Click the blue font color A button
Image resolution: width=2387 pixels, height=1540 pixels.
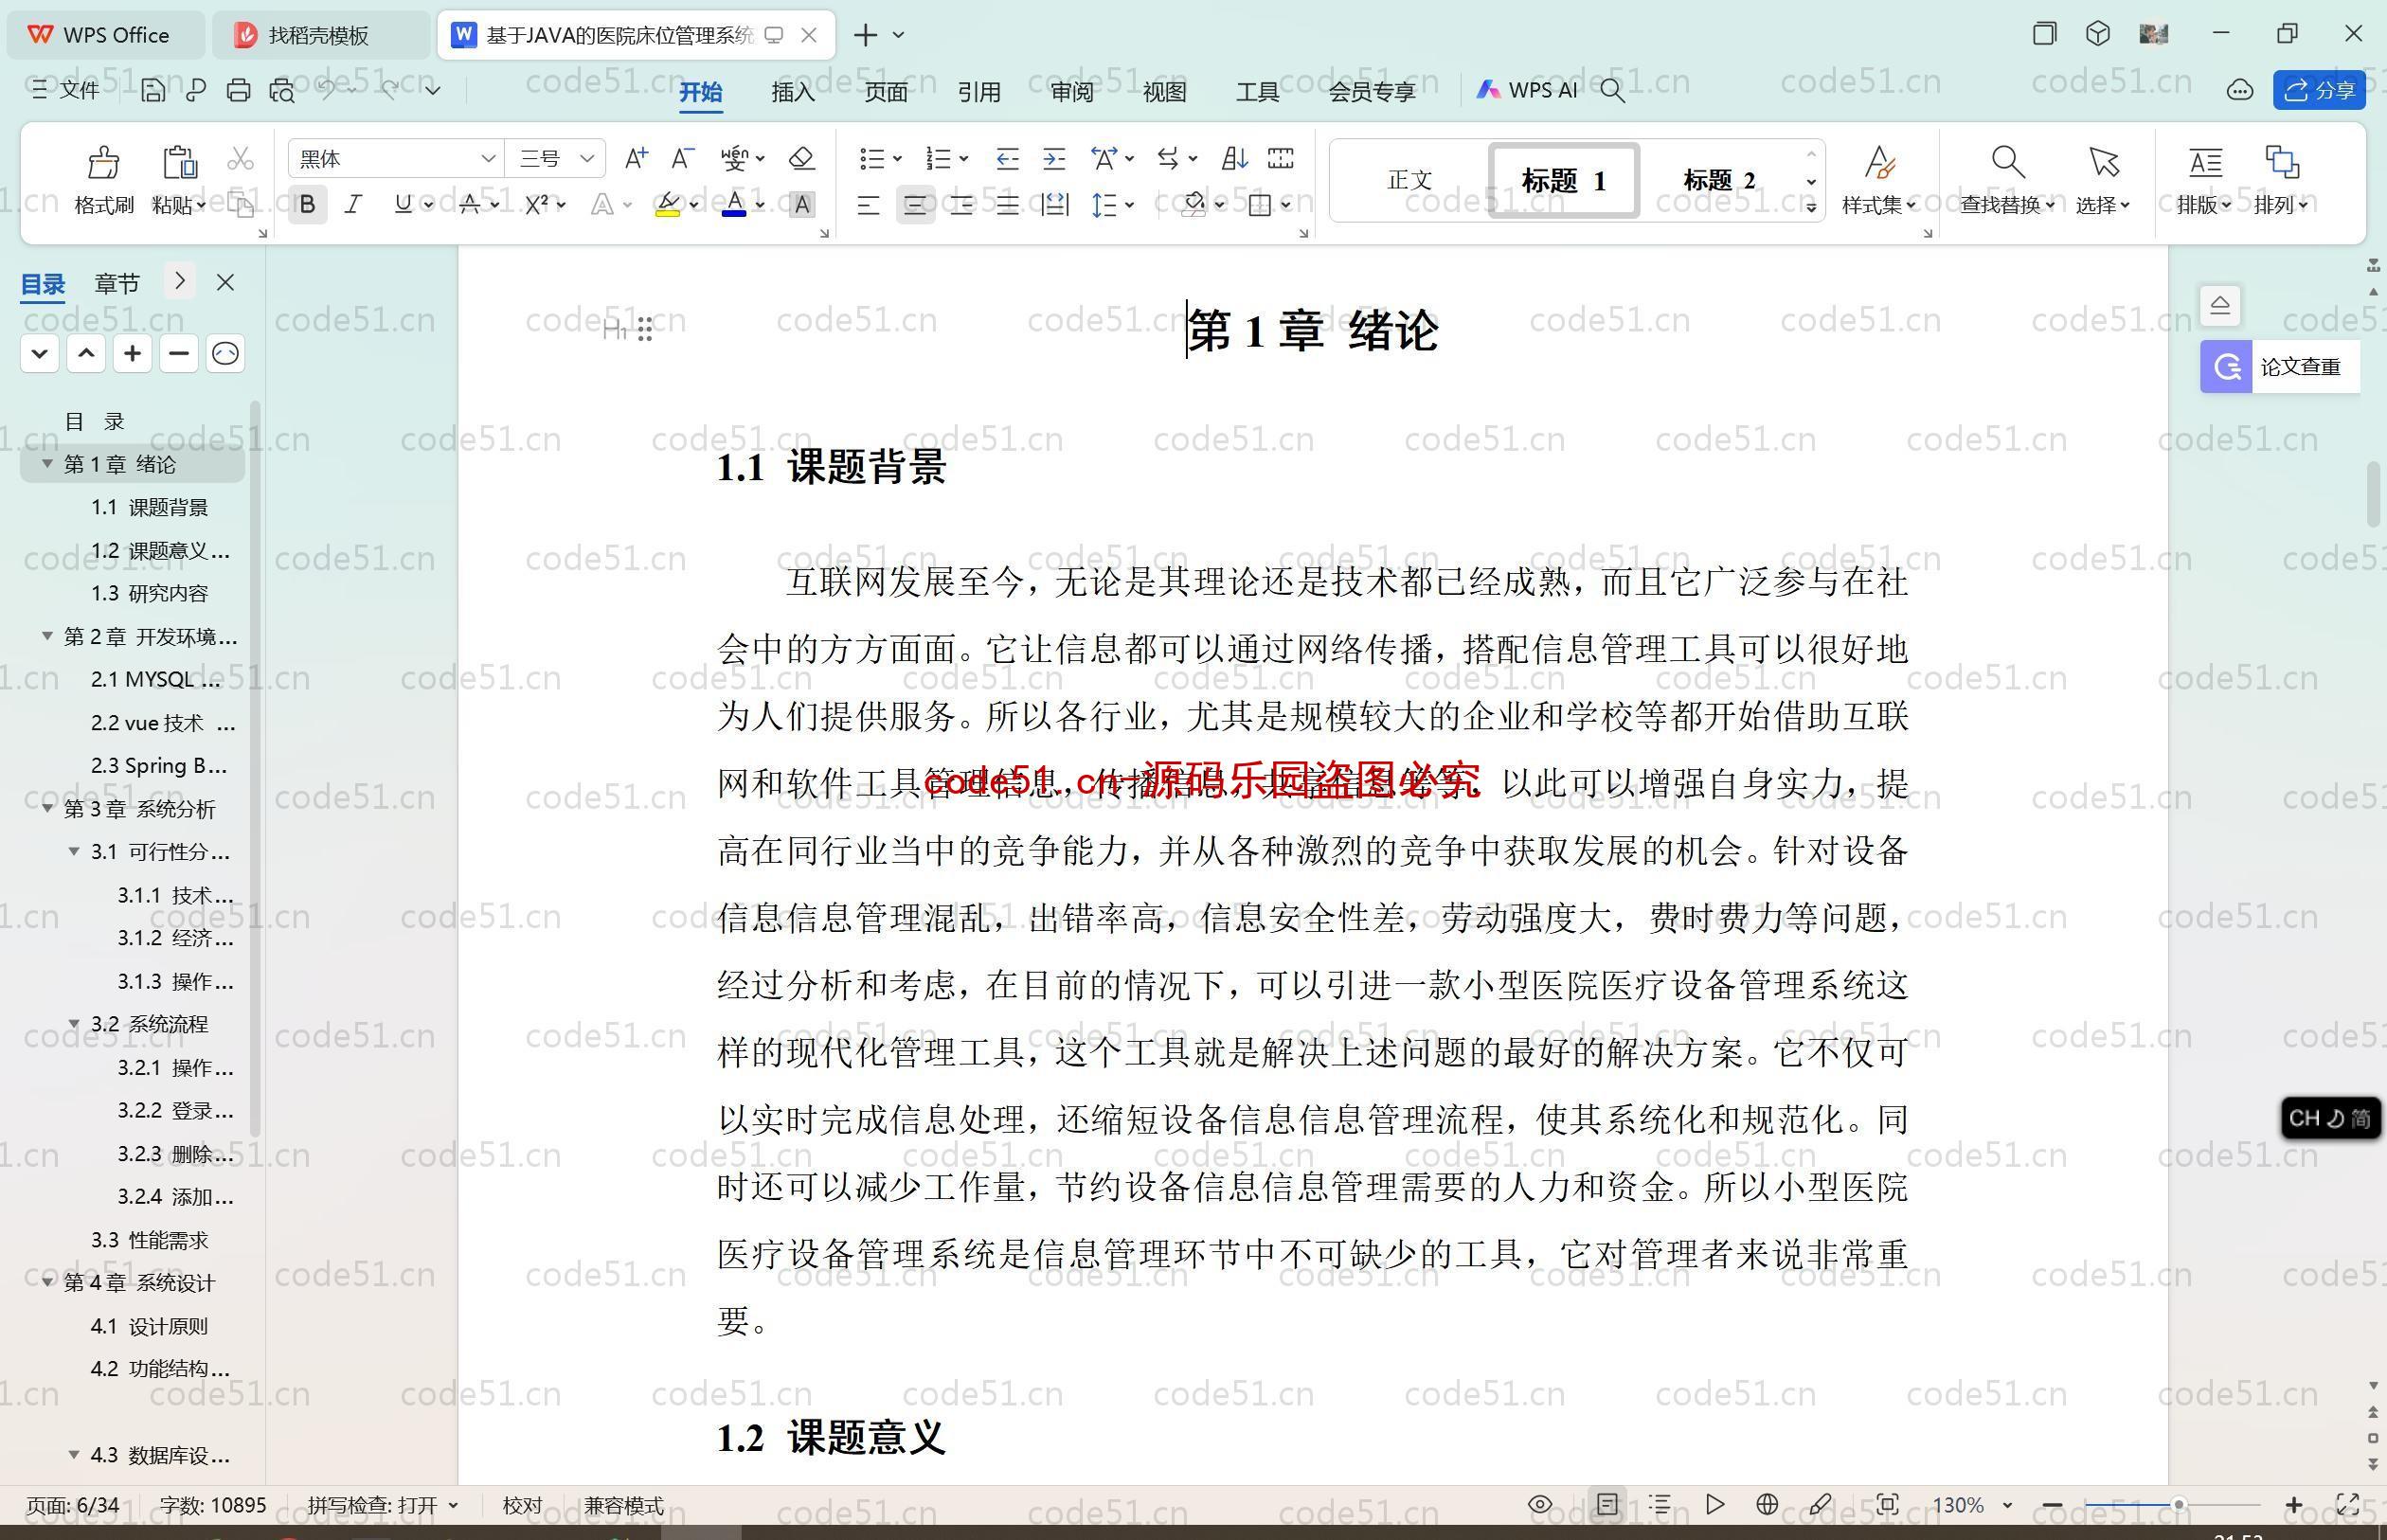pos(734,205)
